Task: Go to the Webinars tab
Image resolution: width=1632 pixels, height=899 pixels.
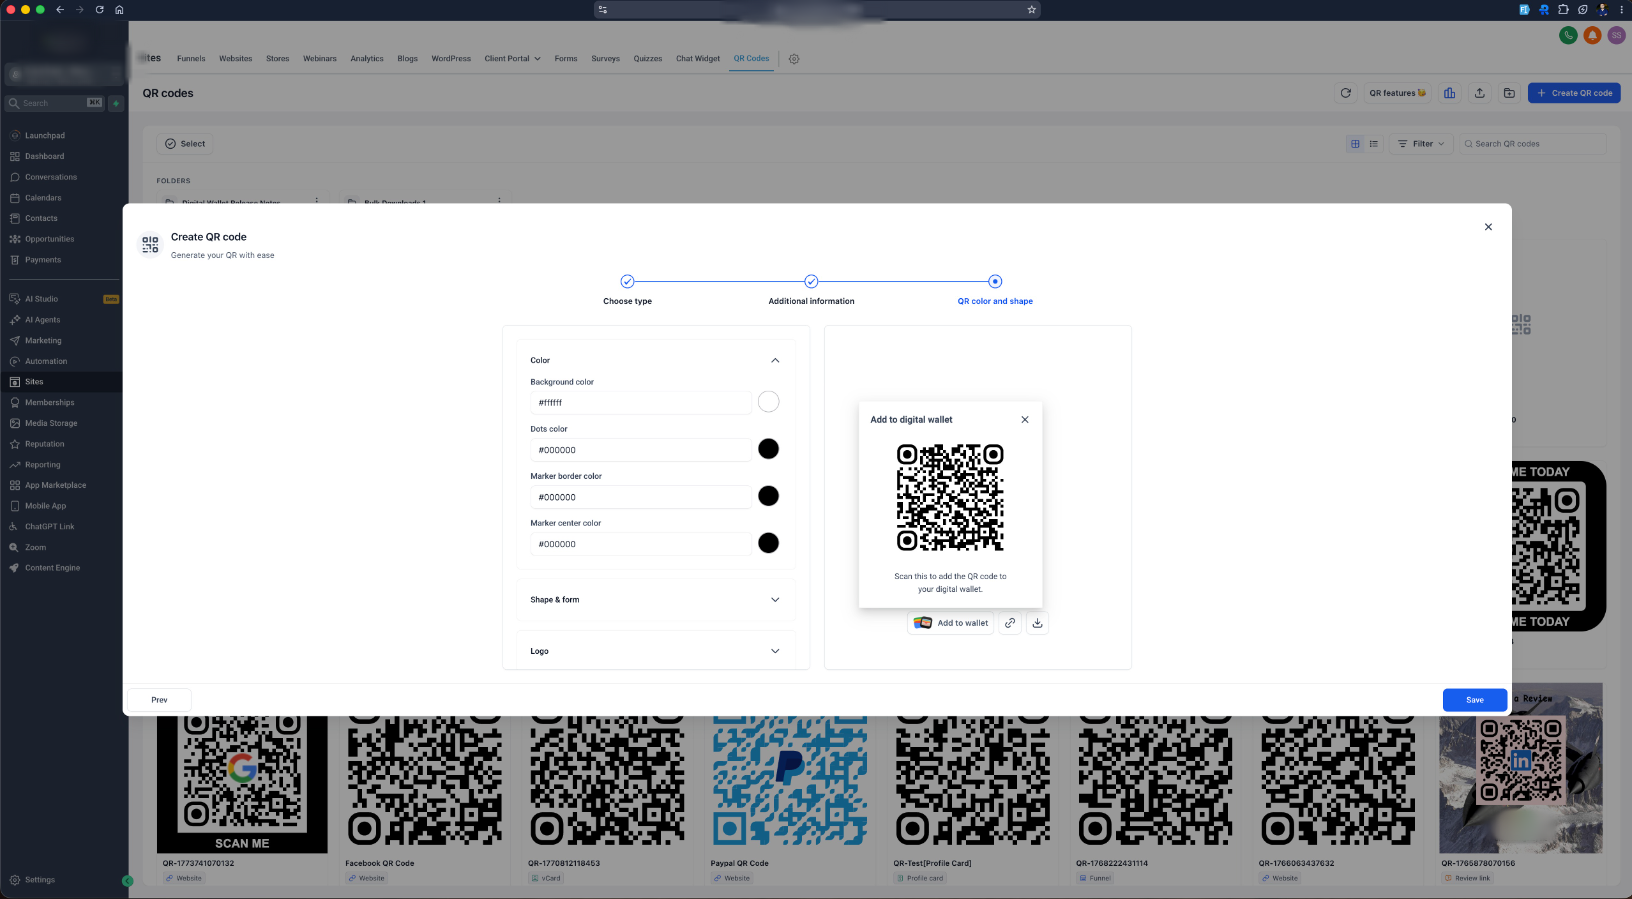Action: point(320,59)
